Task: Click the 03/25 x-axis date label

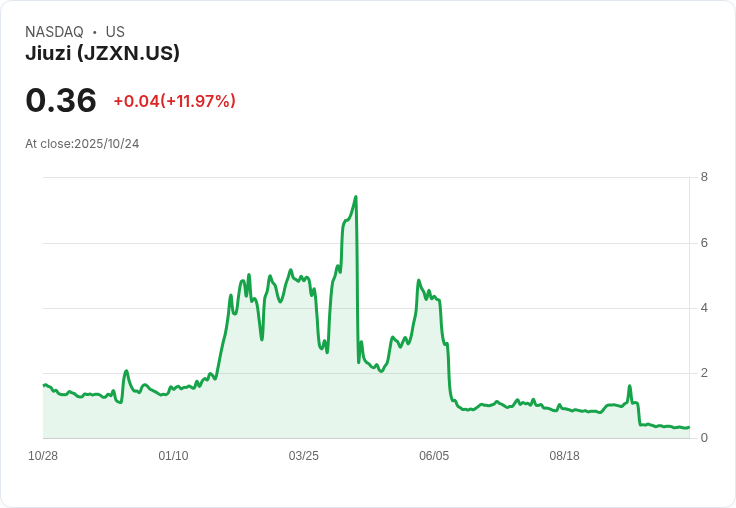Action: tap(304, 456)
